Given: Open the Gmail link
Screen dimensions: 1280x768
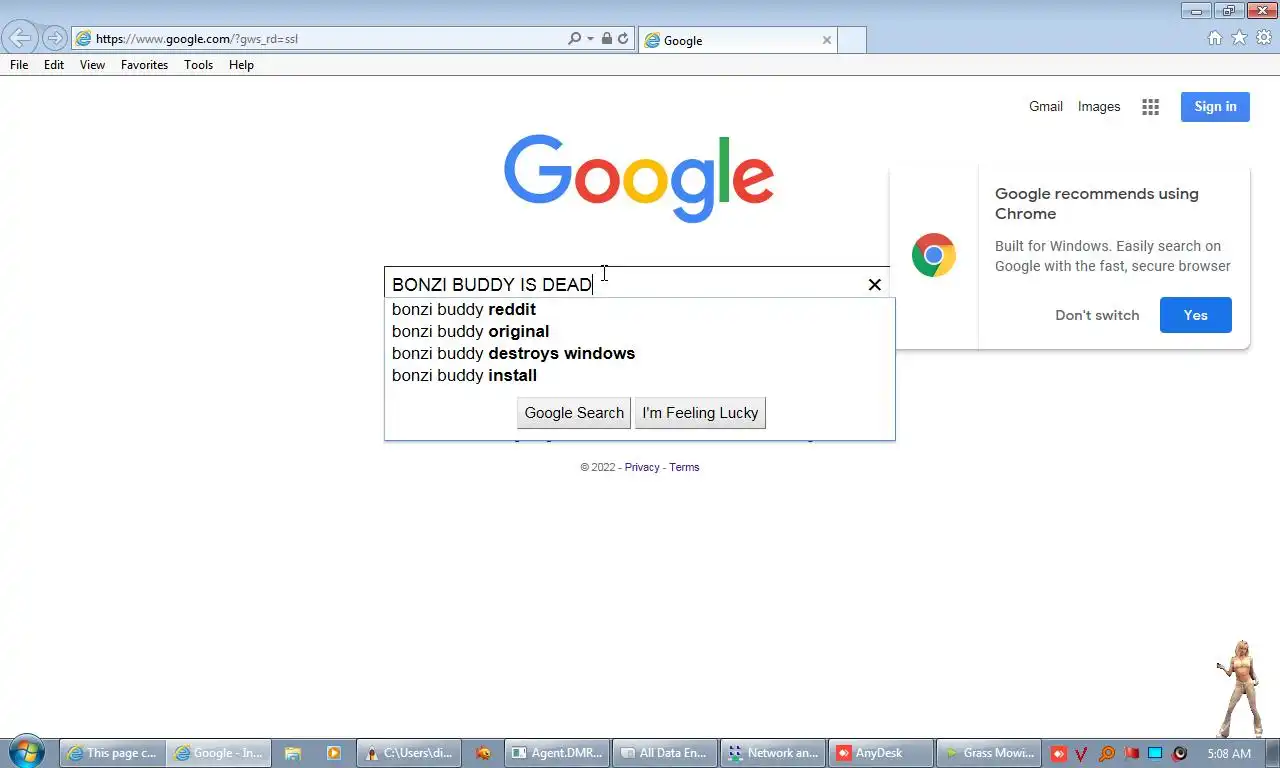Looking at the screenshot, I should coord(1046,106).
